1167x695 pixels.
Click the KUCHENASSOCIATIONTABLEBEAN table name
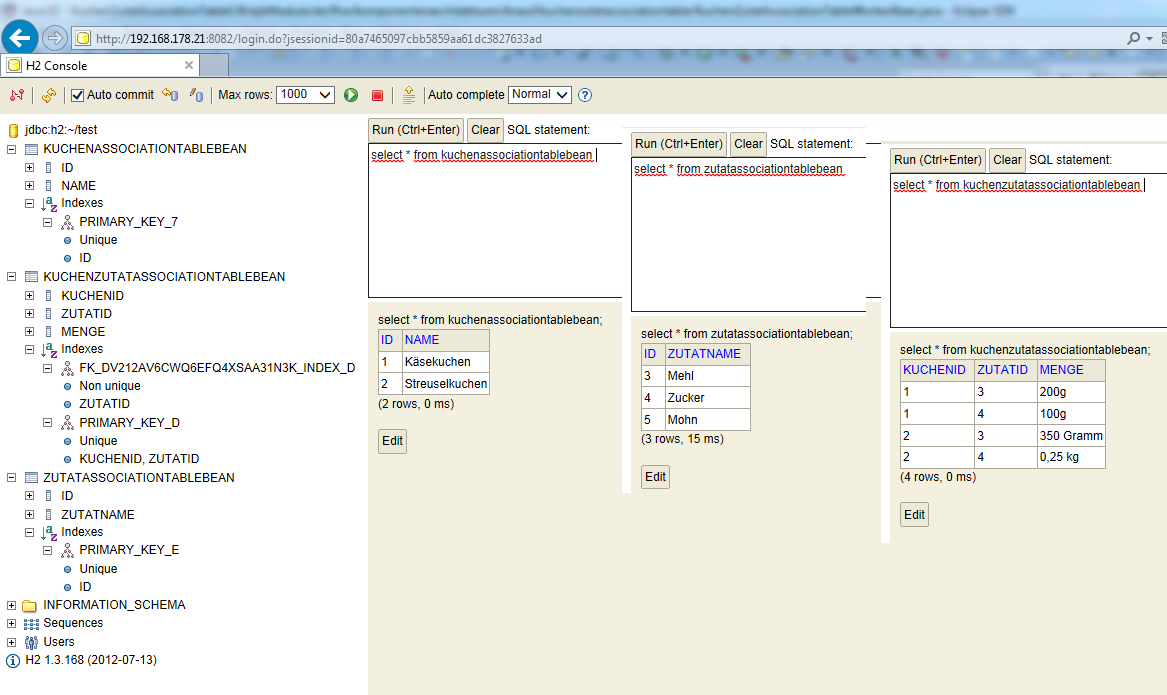click(145, 149)
